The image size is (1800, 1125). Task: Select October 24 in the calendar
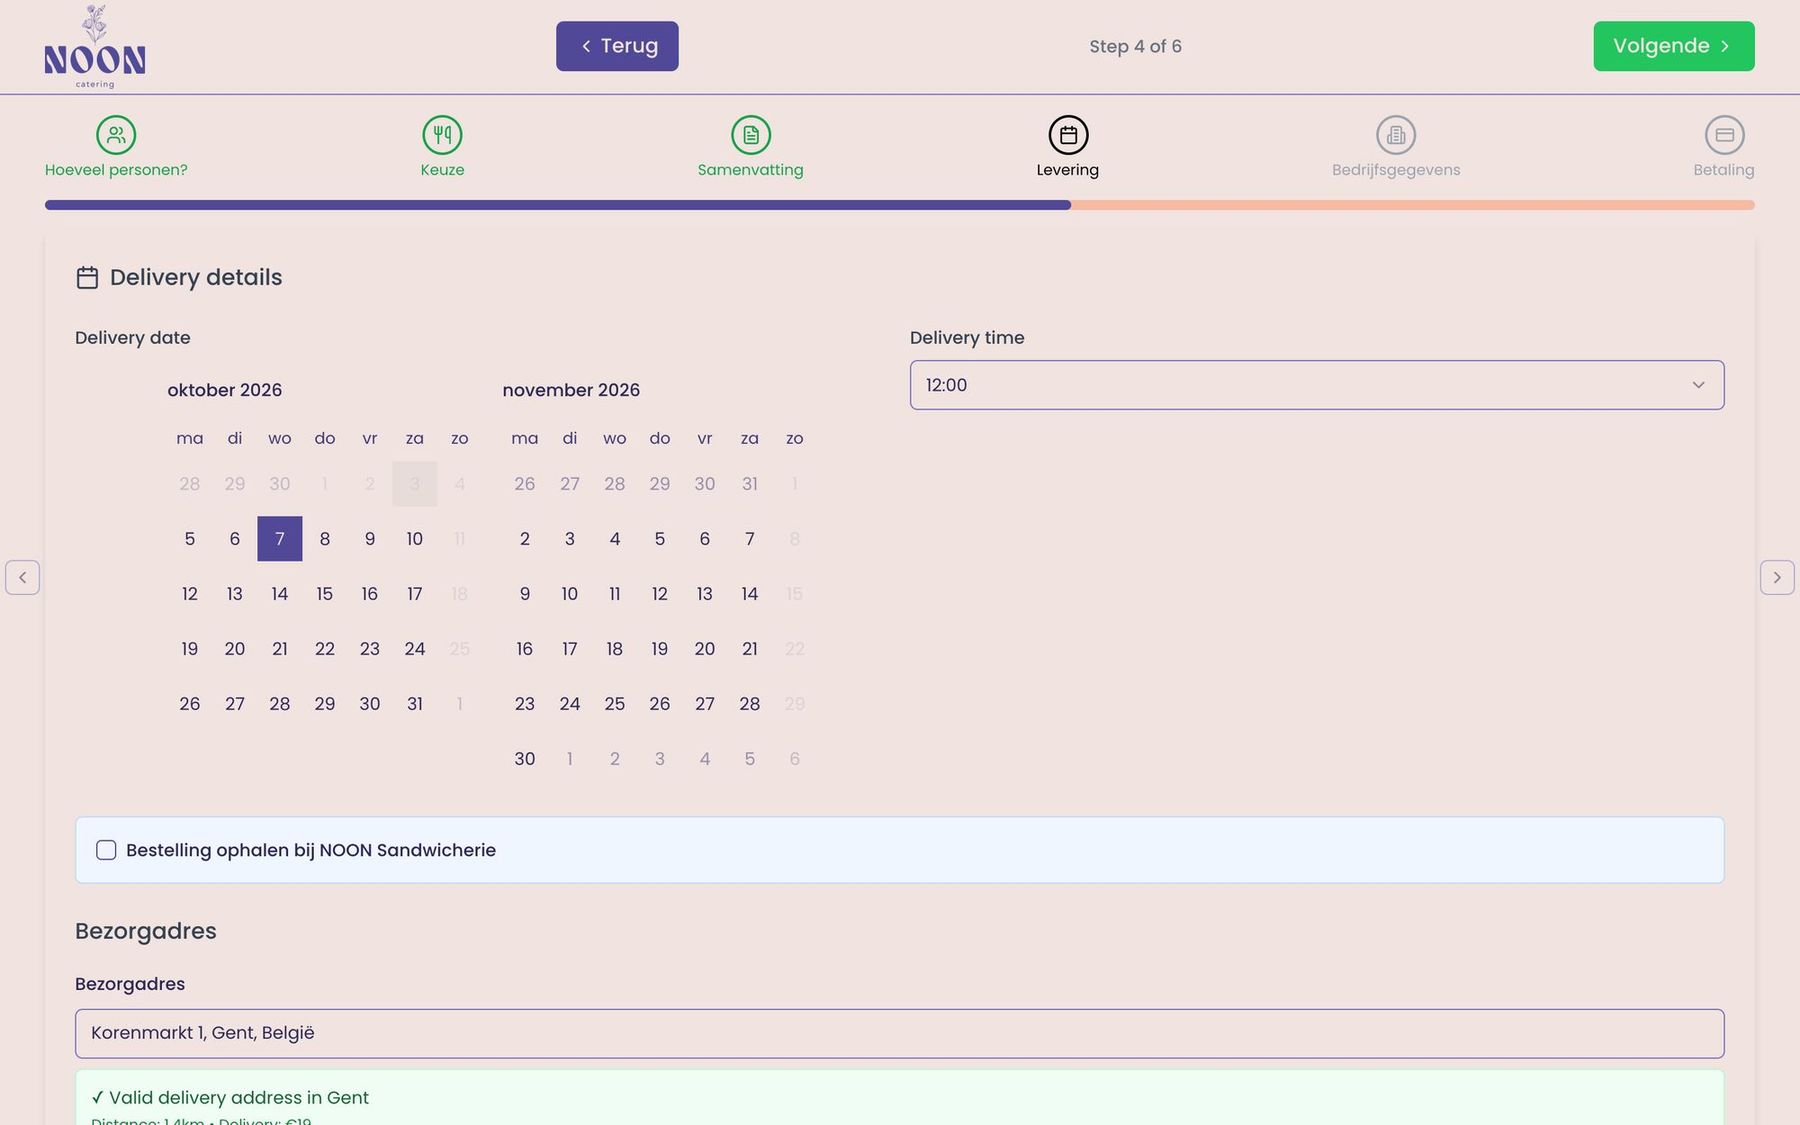pos(415,649)
